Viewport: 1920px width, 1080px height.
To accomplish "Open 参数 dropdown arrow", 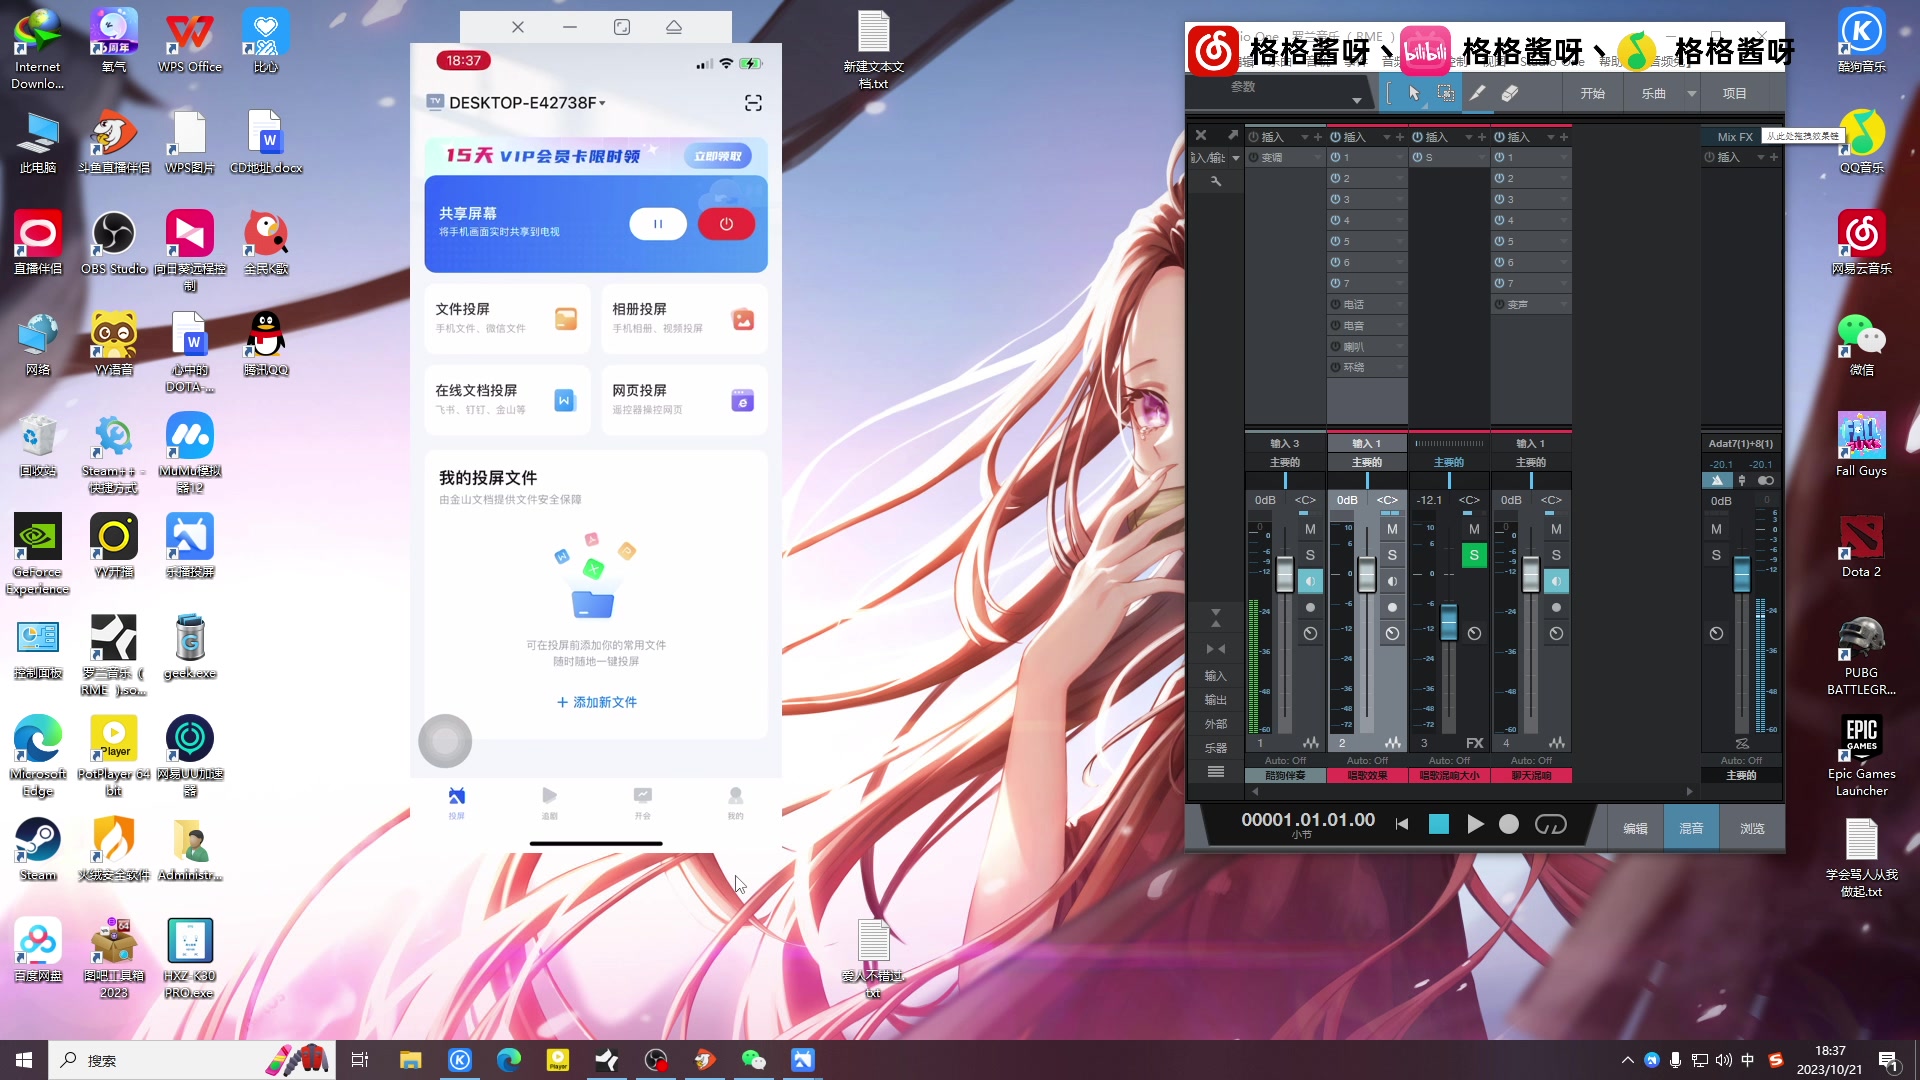I will pos(1356,100).
